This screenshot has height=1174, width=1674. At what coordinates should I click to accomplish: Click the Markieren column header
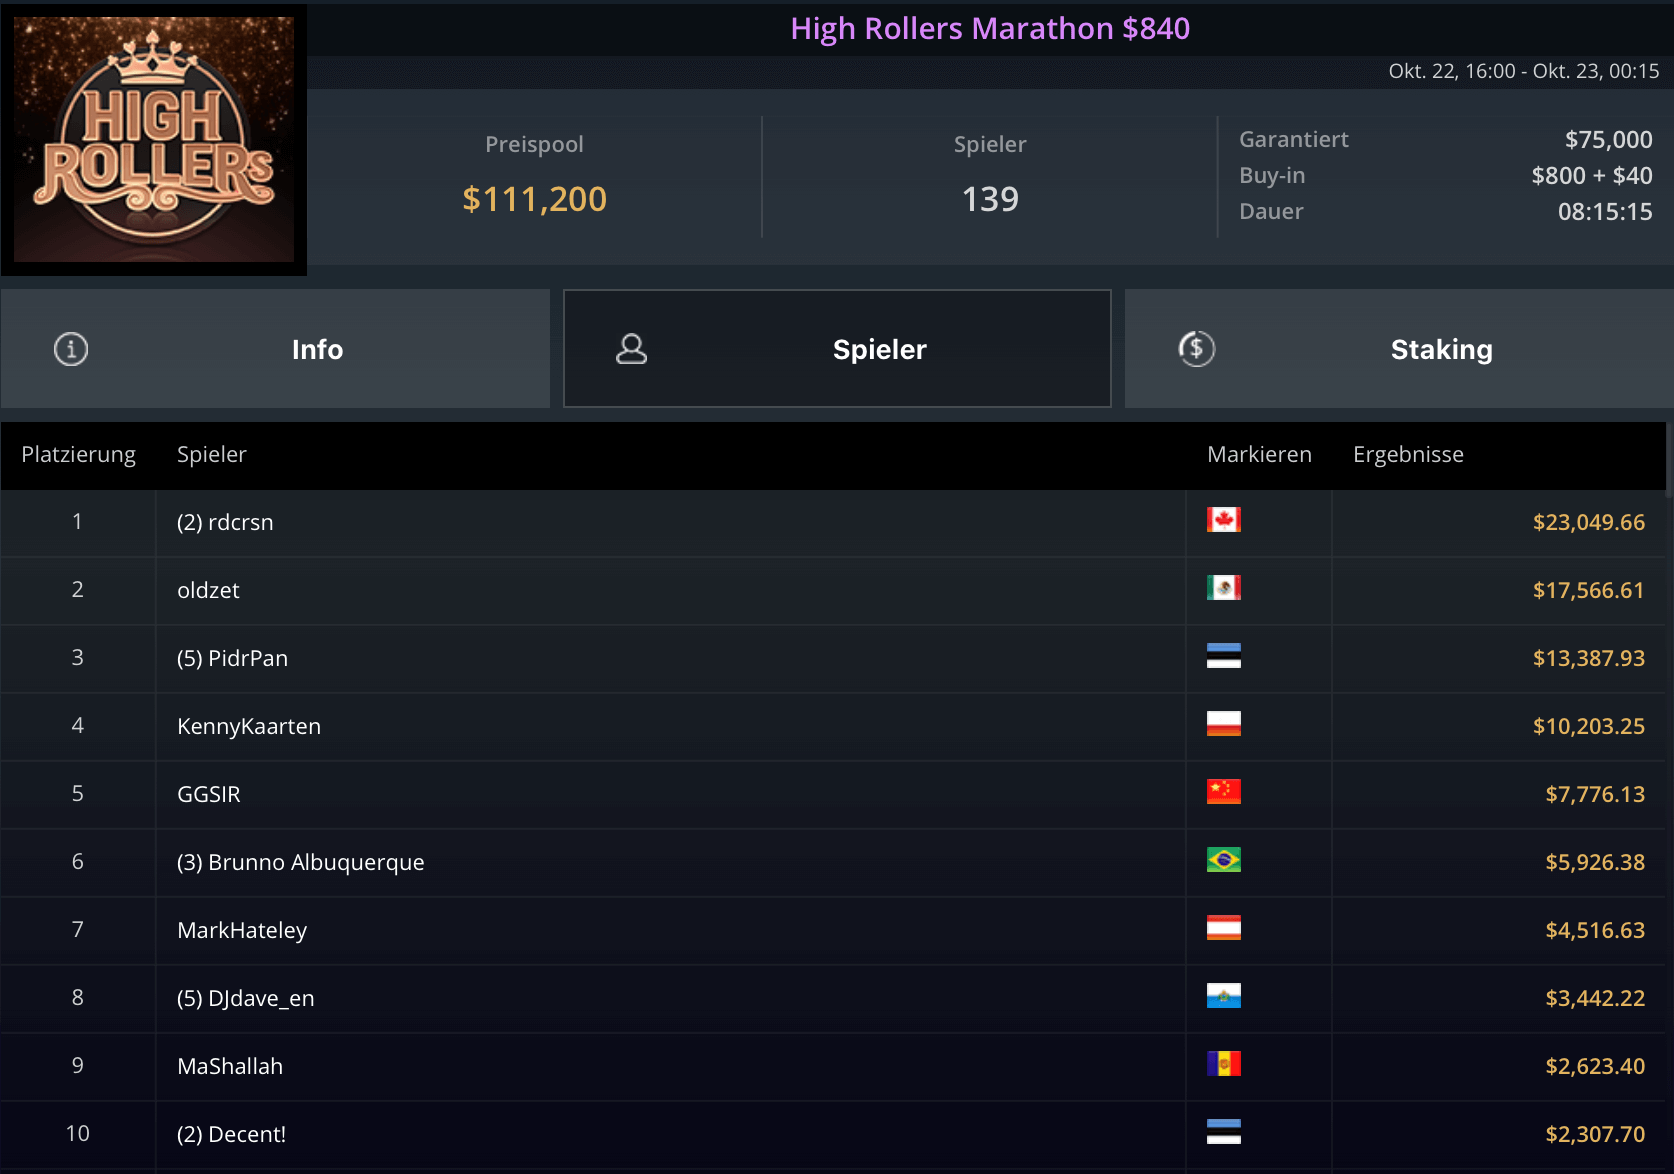point(1258,455)
